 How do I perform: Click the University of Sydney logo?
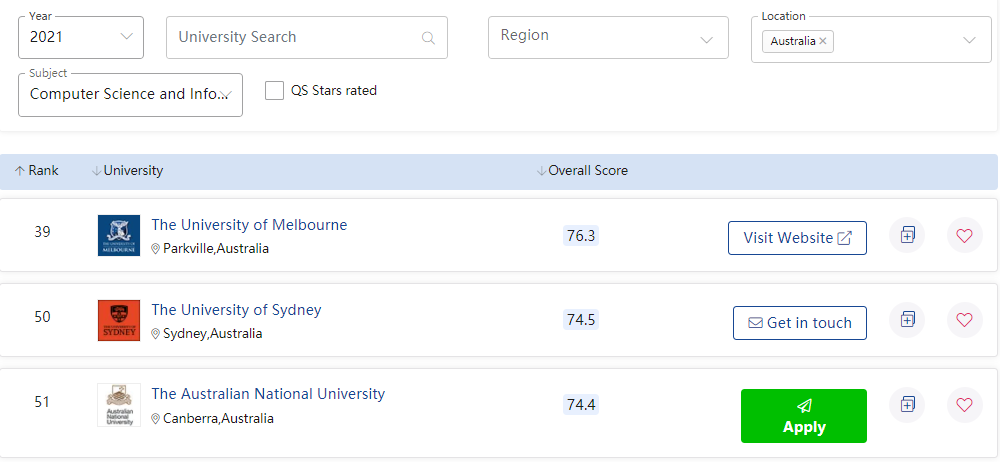[x=119, y=320]
